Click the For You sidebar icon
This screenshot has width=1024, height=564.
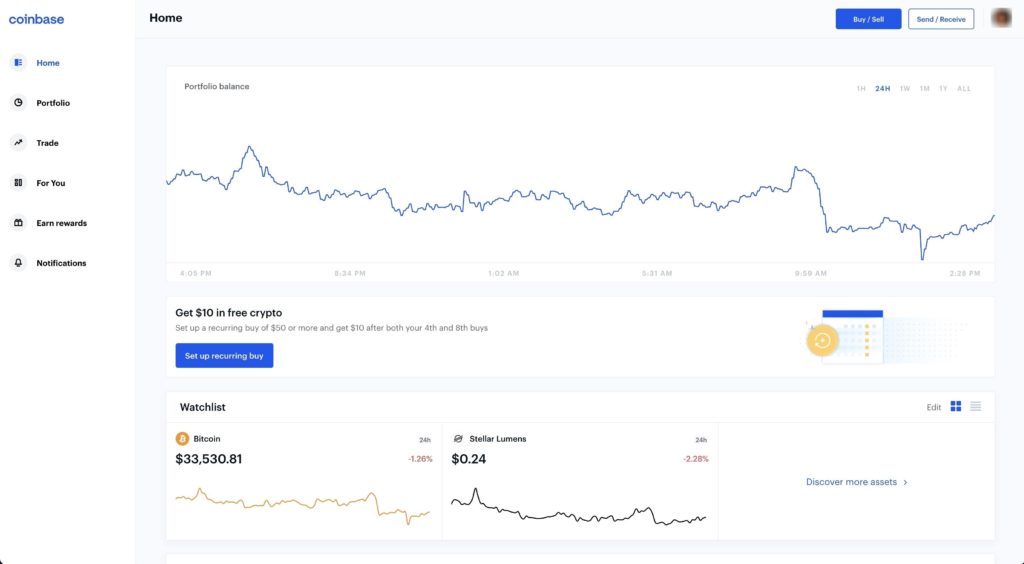18,183
